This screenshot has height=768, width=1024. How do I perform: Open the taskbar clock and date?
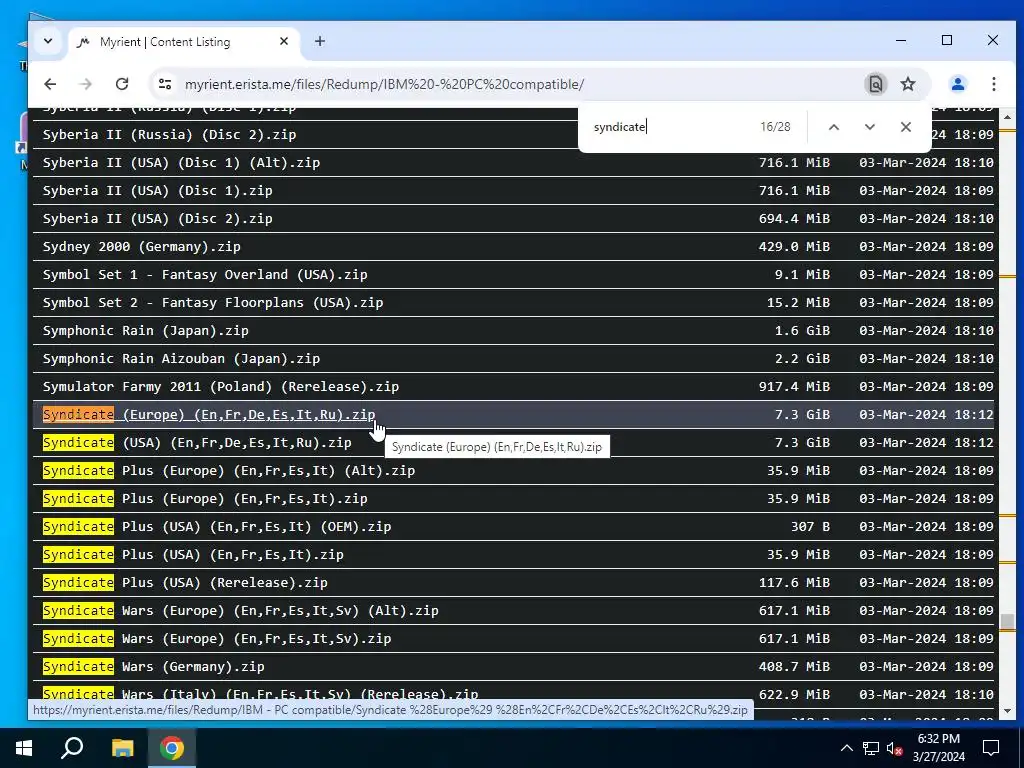coord(938,748)
